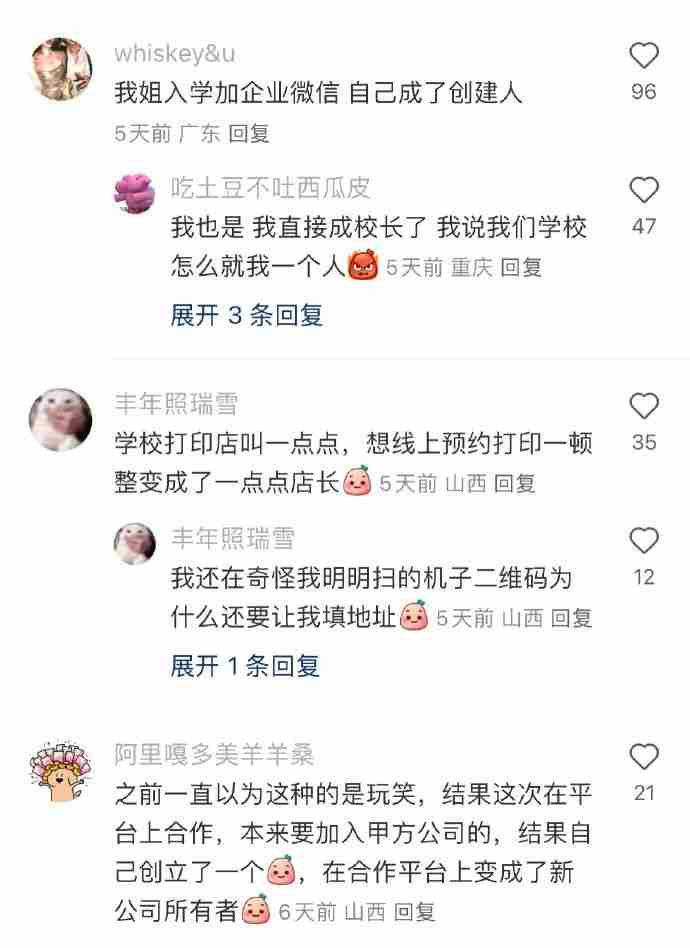
Task: Open username 阿里嘎多美羊羊桑
Action: 214,755
